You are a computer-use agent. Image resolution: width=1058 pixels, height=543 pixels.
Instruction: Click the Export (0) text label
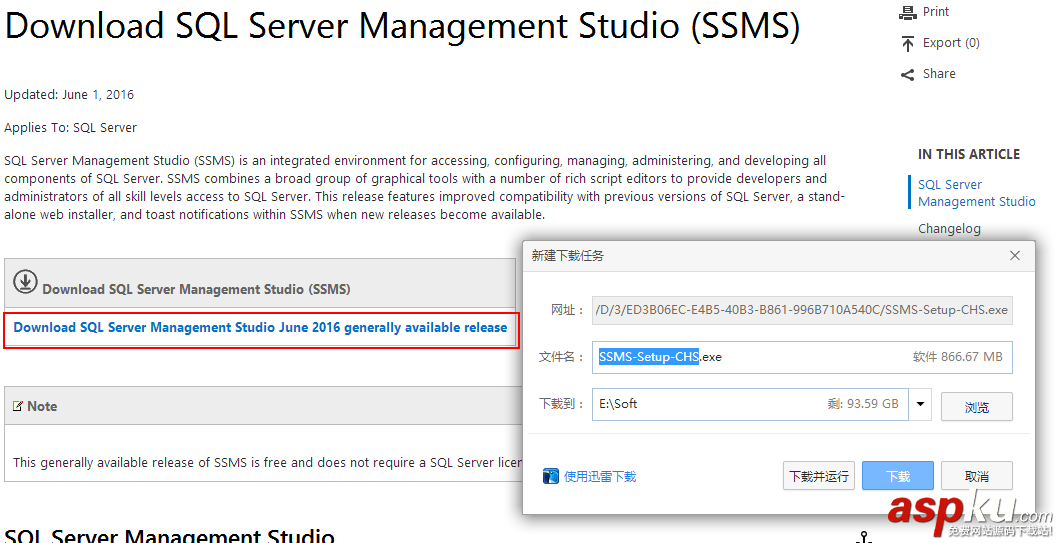tap(951, 43)
